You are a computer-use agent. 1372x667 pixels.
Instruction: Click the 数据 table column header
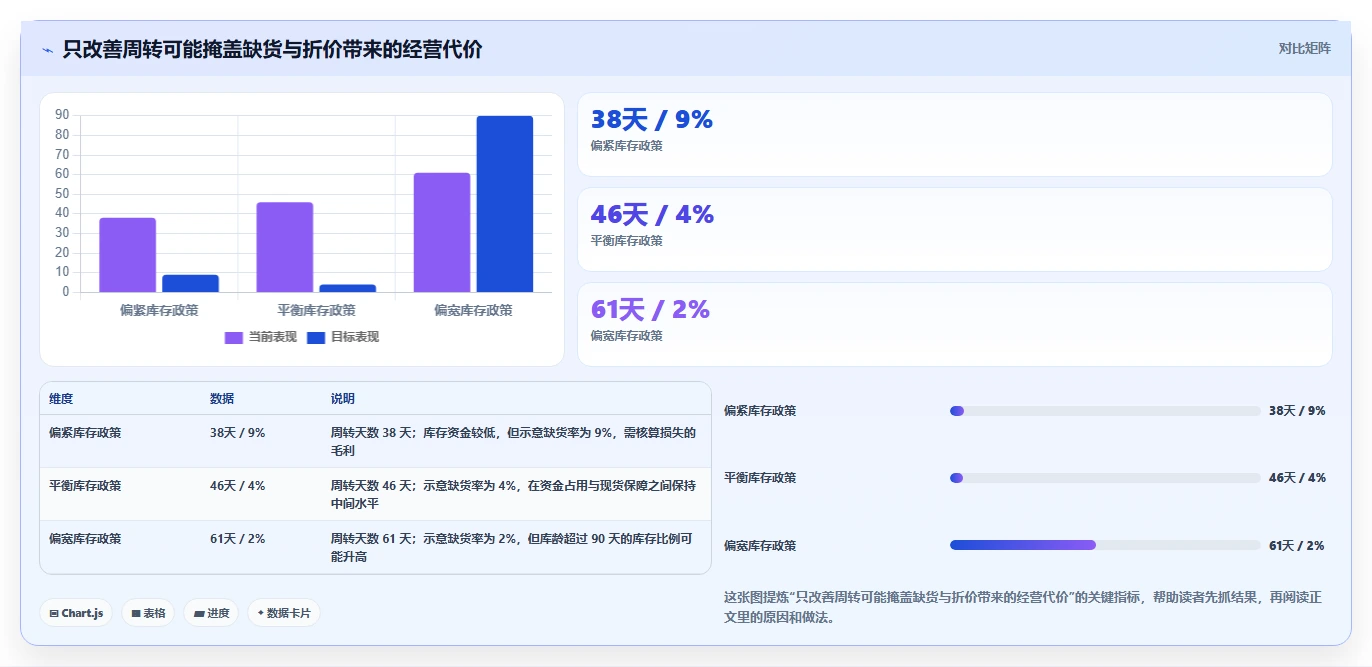[x=222, y=398]
